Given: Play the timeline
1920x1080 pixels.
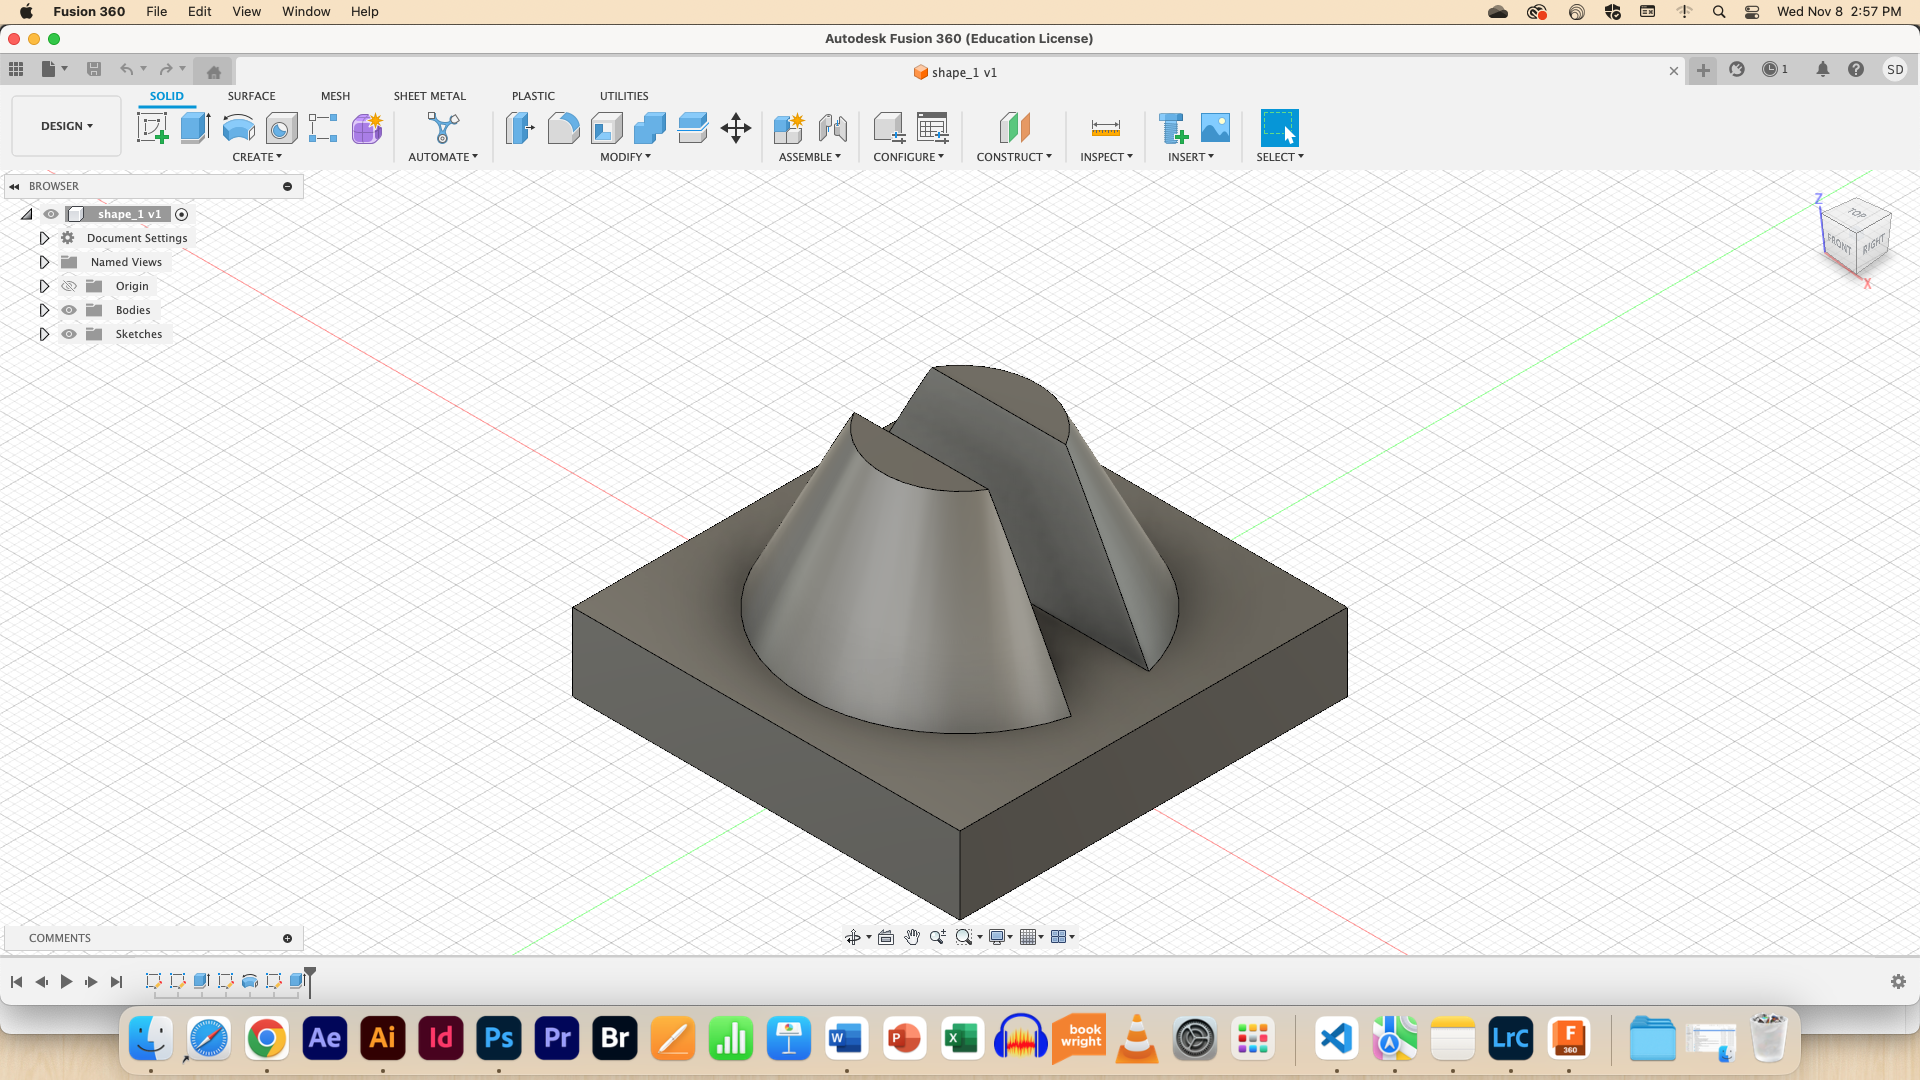Looking at the screenshot, I should click(66, 982).
